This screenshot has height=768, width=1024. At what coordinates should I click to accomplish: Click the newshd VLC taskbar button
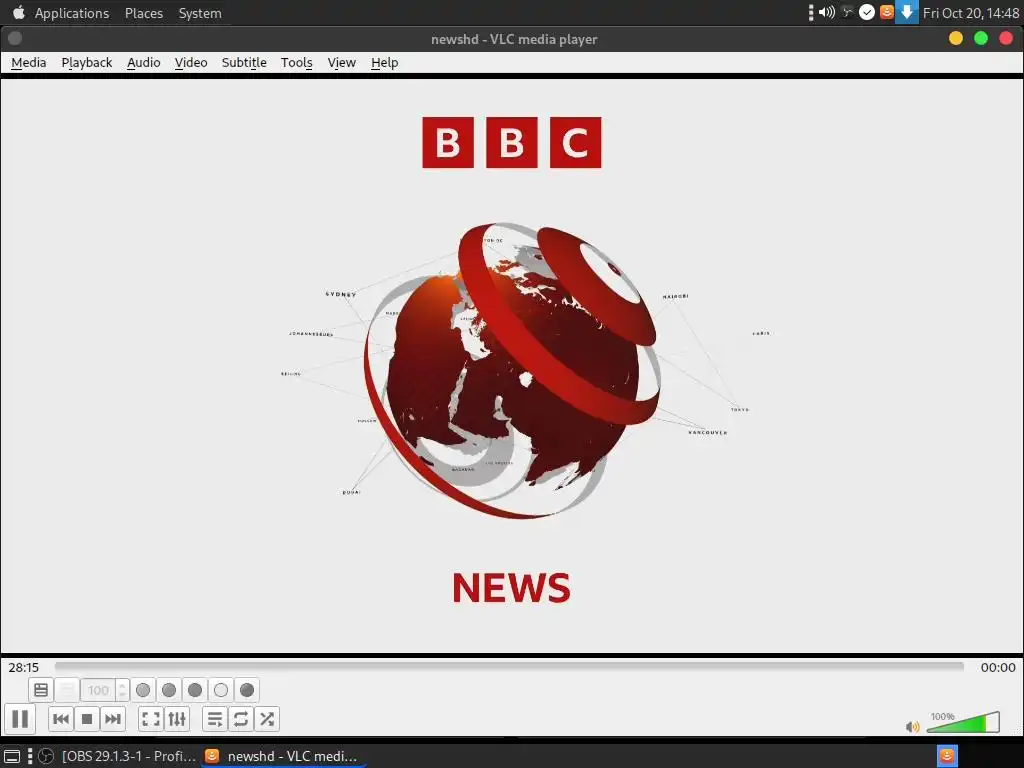pos(281,756)
